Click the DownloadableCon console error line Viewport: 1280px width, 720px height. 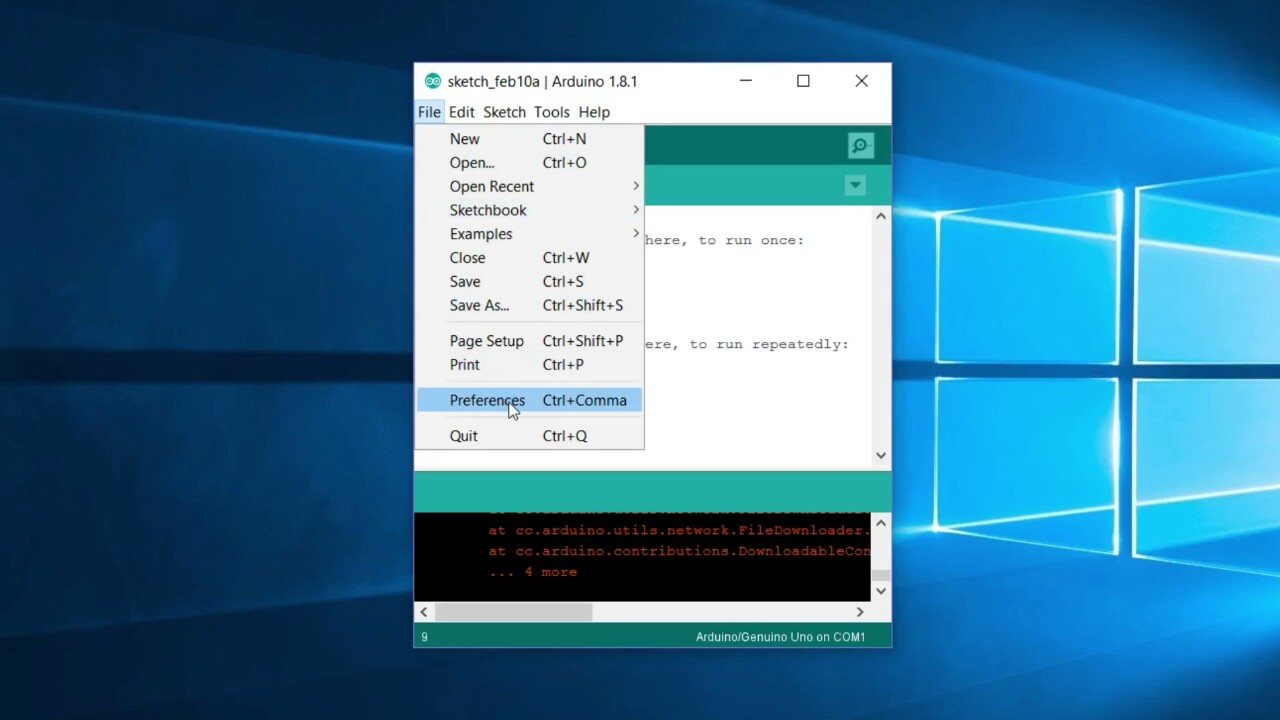click(x=679, y=551)
